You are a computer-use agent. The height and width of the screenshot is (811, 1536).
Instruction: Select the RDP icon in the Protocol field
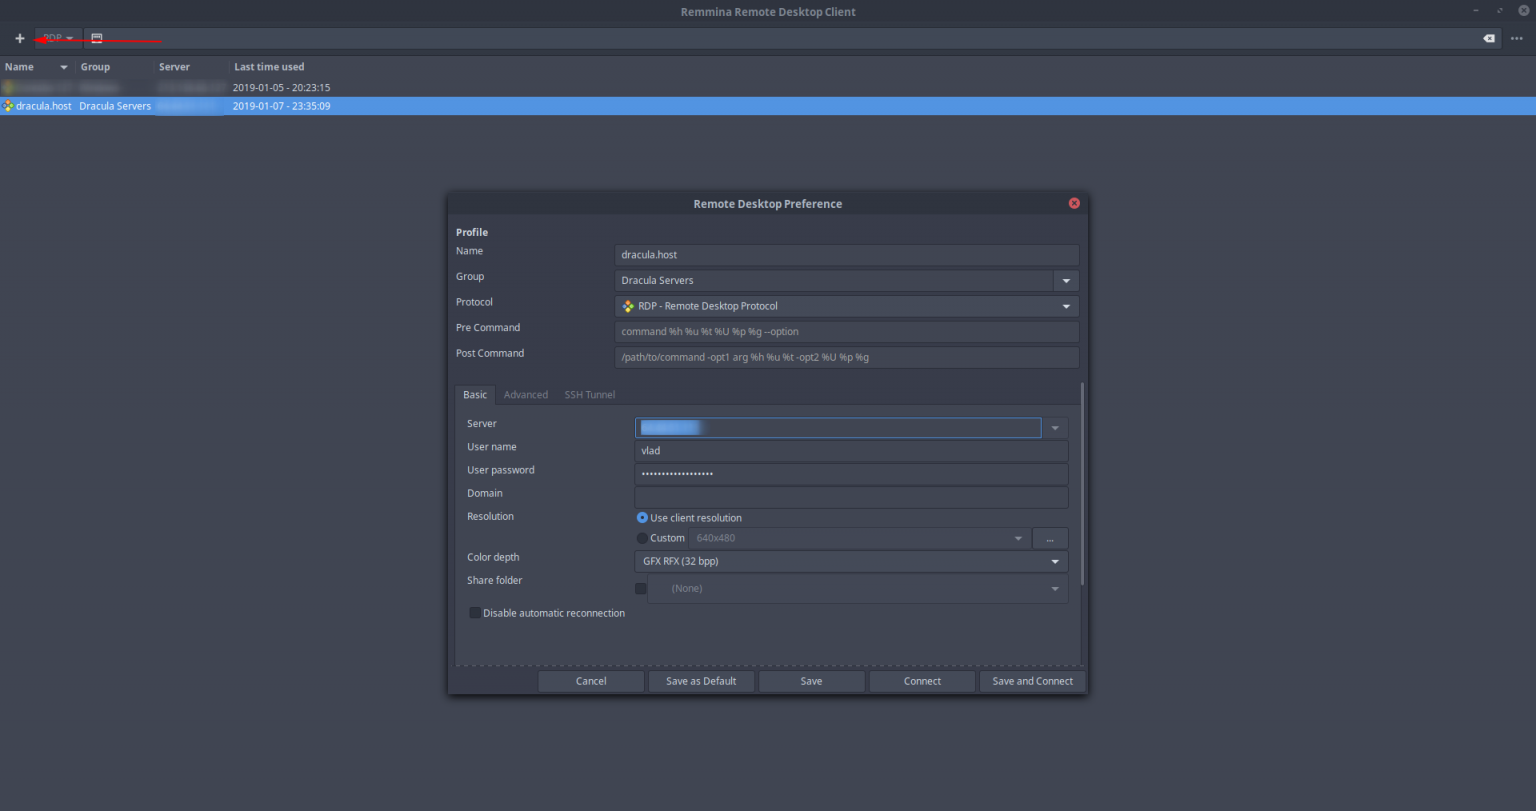(x=630, y=306)
